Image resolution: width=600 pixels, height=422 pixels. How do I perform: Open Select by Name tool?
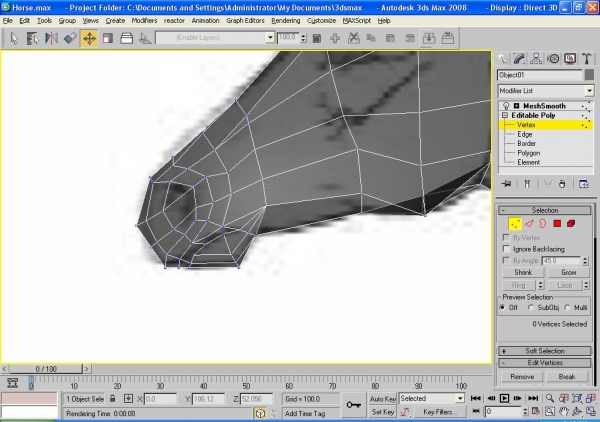pos(33,38)
